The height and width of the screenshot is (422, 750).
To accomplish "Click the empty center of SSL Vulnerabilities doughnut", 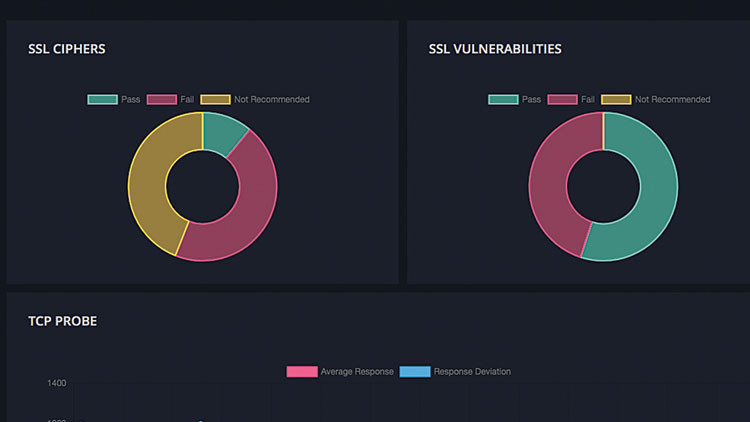I will coord(603,187).
